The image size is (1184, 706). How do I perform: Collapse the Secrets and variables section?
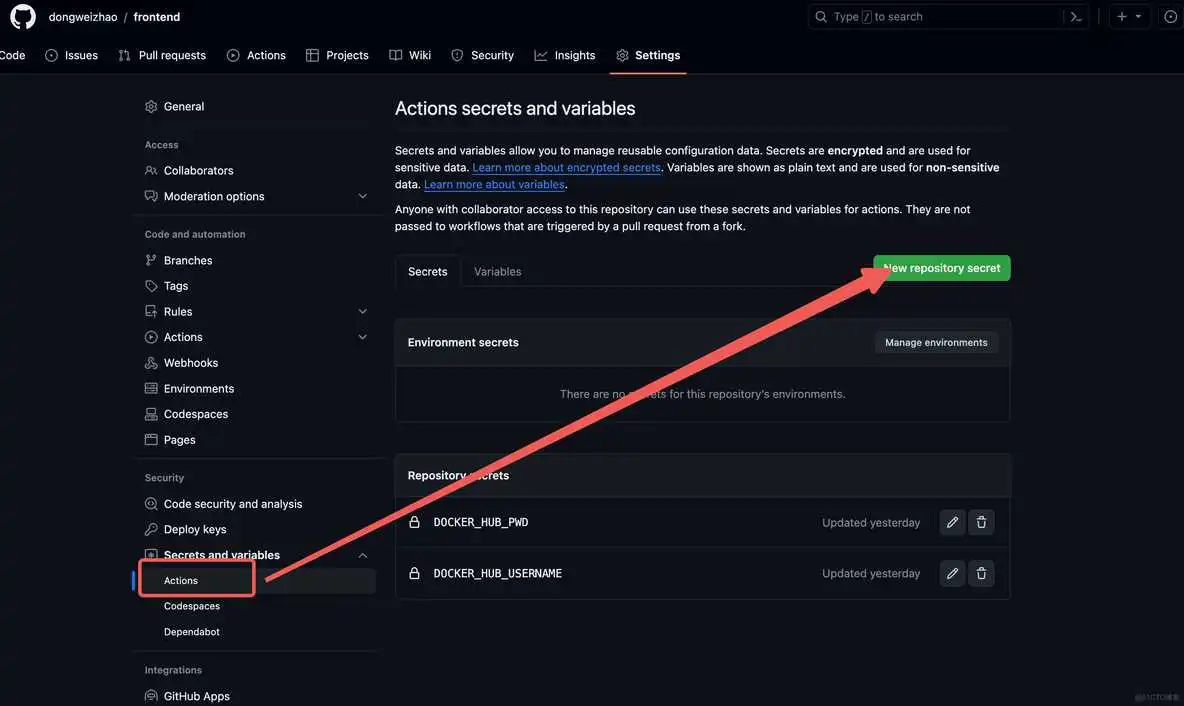[361, 554]
